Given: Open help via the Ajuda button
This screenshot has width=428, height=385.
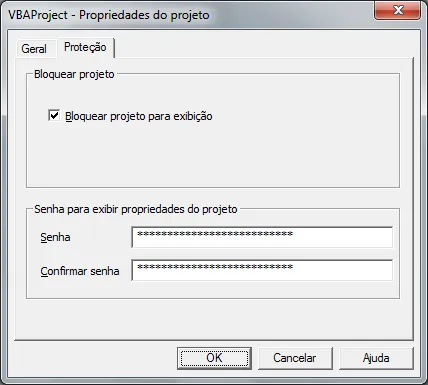Looking at the screenshot, I should pyautogui.click(x=376, y=358).
